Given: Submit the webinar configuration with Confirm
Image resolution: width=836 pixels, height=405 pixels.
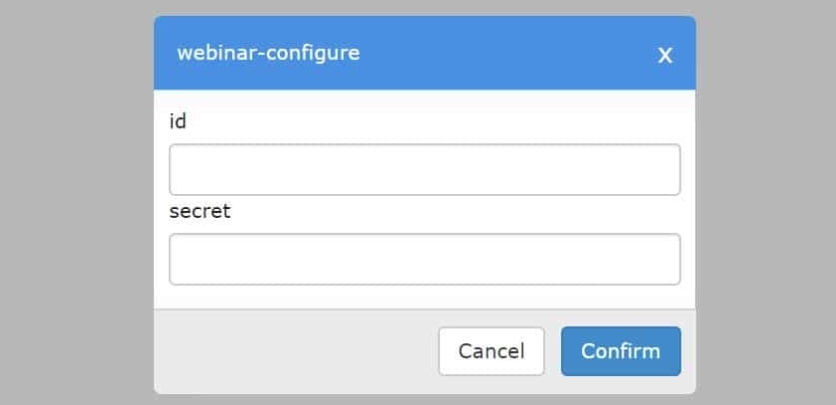Looking at the screenshot, I should tap(621, 351).
